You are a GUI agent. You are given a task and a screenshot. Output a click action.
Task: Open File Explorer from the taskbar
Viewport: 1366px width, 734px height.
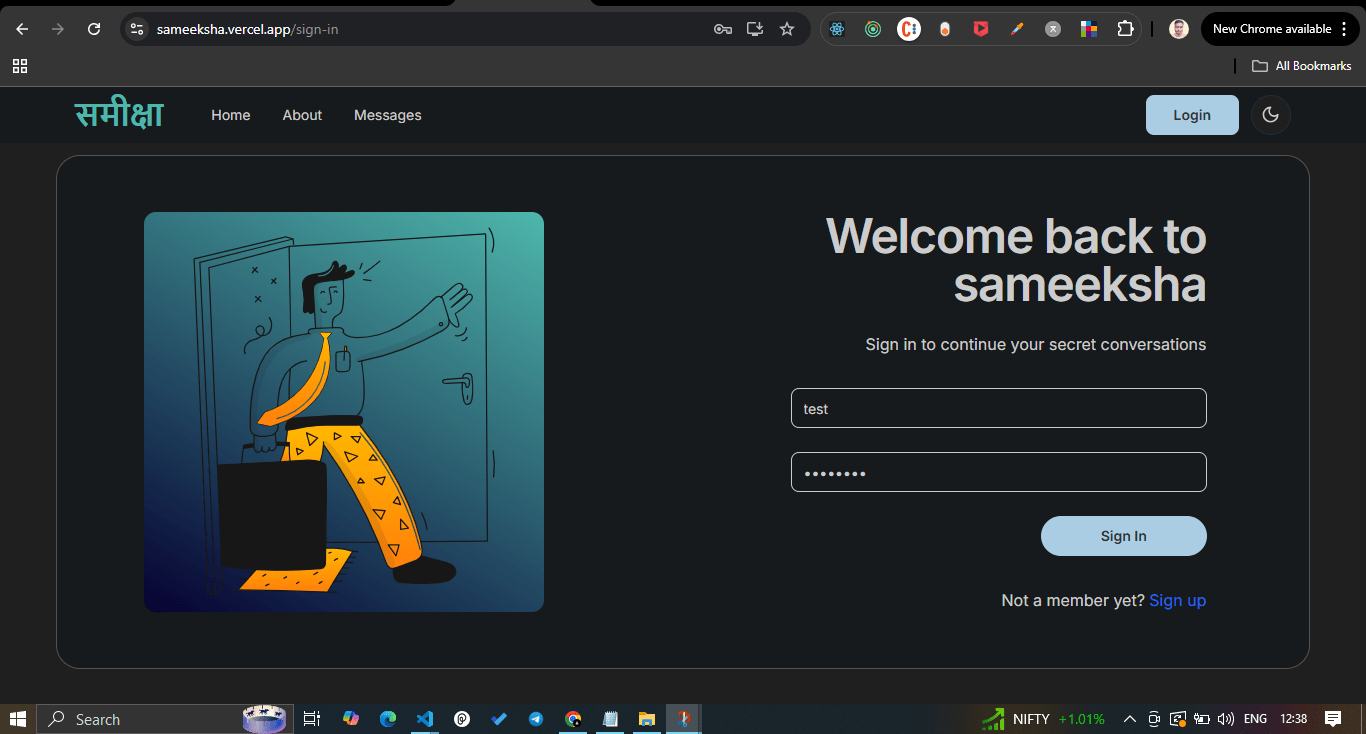(647, 719)
